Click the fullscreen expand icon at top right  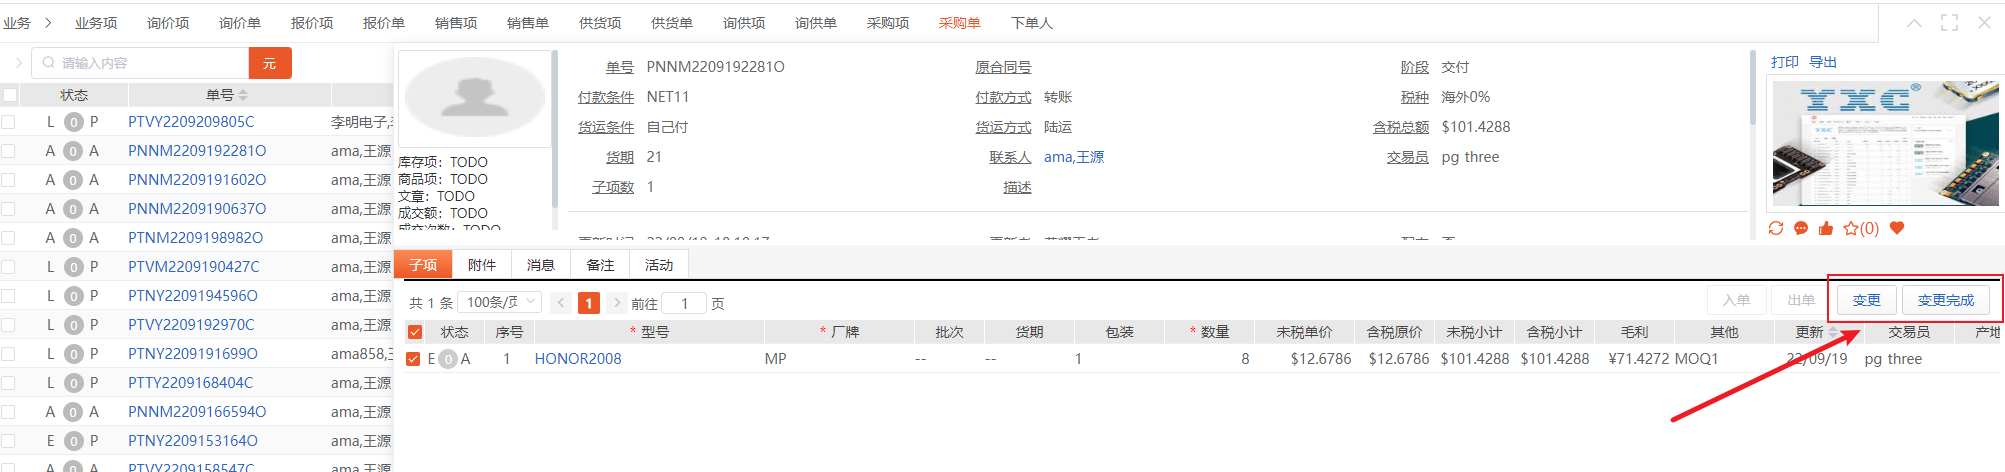pyautogui.click(x=1949, y=23)
